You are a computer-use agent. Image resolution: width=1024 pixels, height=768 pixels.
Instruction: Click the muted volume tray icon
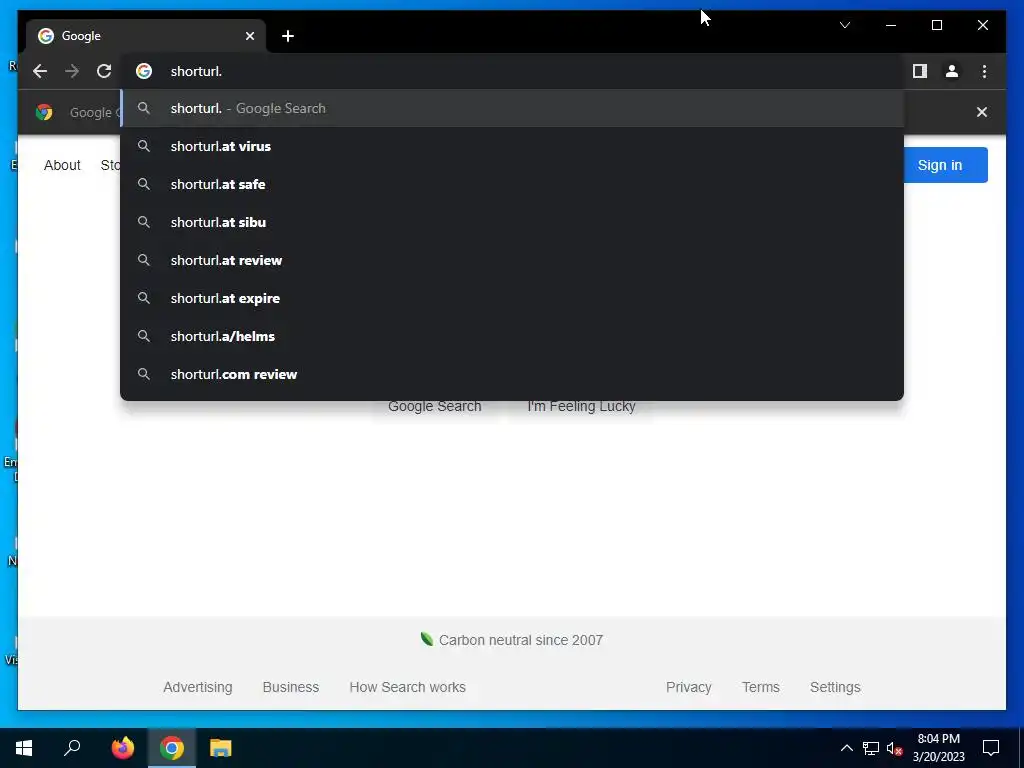pyautogui.click(x=895, y=748)
